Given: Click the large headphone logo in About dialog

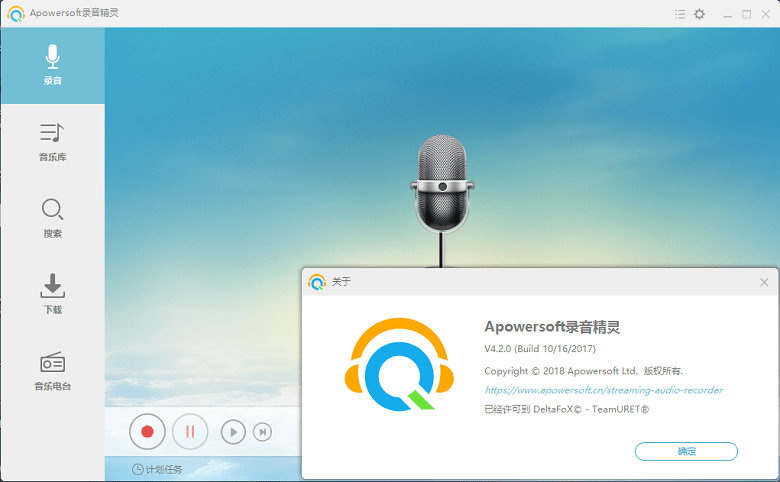Looking at the screenshot, I should (x=399, y=365).
